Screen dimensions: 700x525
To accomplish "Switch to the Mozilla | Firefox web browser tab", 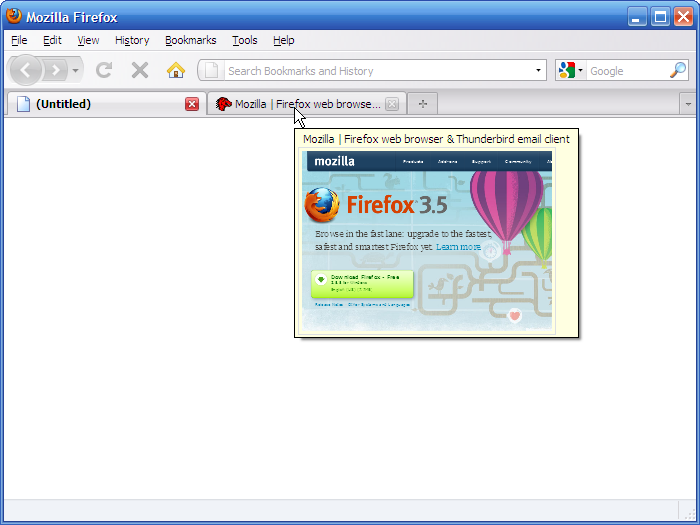I will tap(307, 104).
